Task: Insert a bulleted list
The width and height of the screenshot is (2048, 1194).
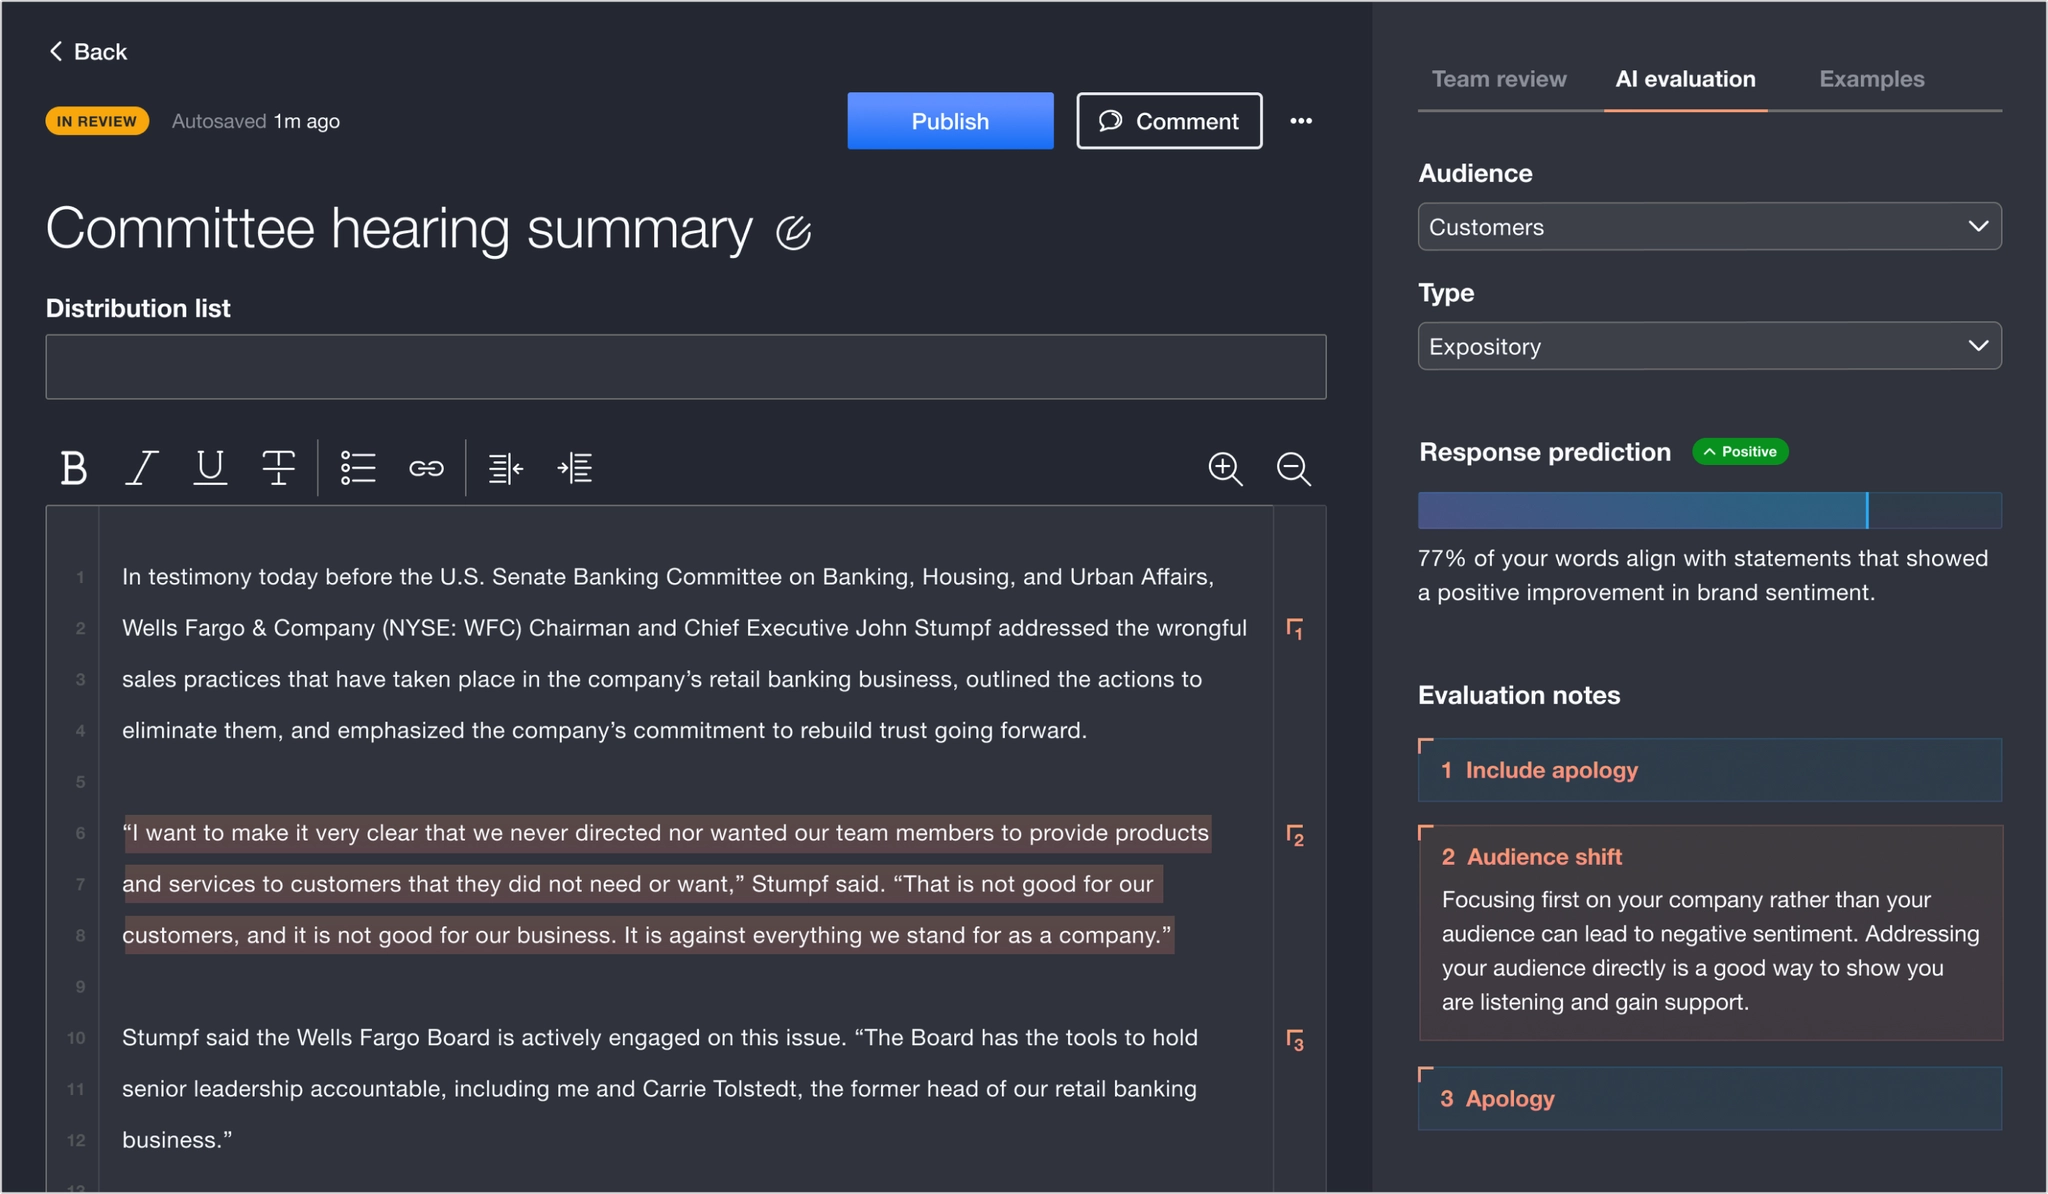Action: (357, 468)
